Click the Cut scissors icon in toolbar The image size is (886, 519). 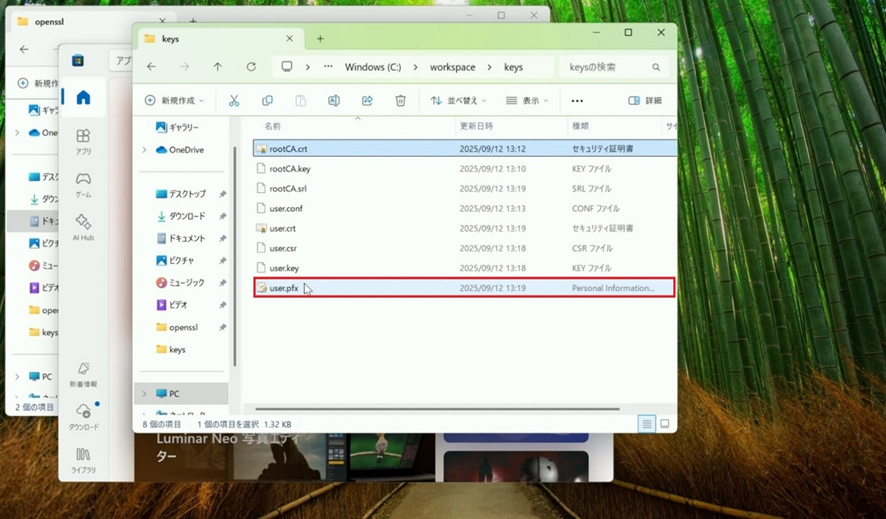coord(234,101)
